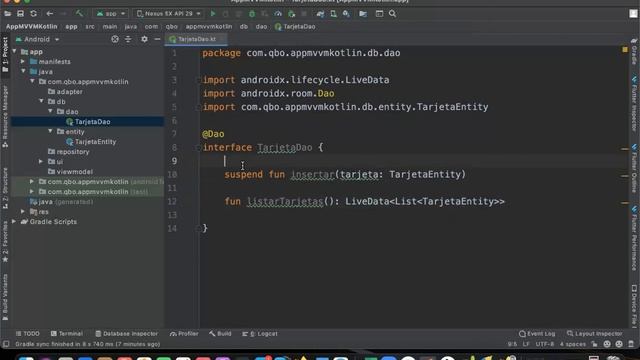Click the window layout icon next to search
The height and width of the screenshot is (360, 640).
tap(379, 13)
